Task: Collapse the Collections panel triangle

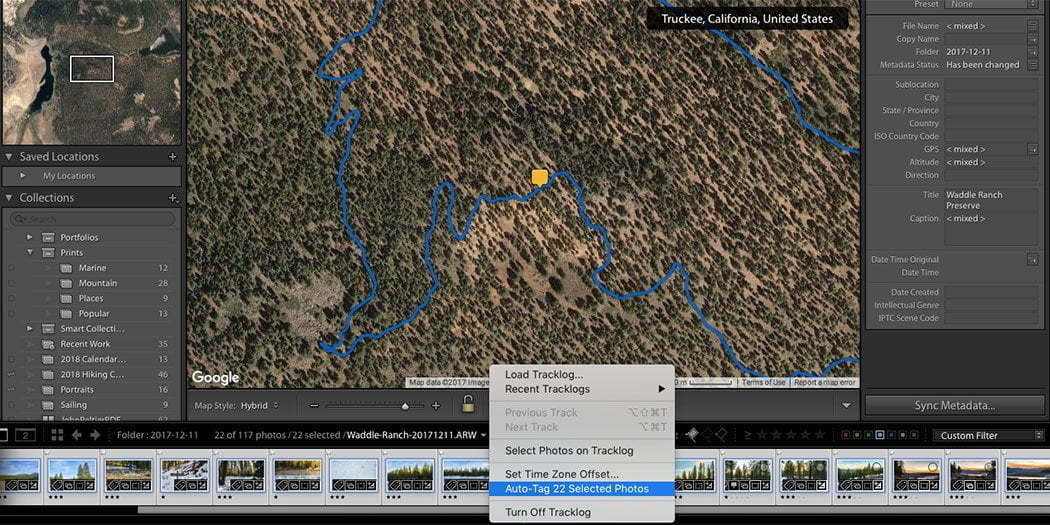Action: point(9,198)
